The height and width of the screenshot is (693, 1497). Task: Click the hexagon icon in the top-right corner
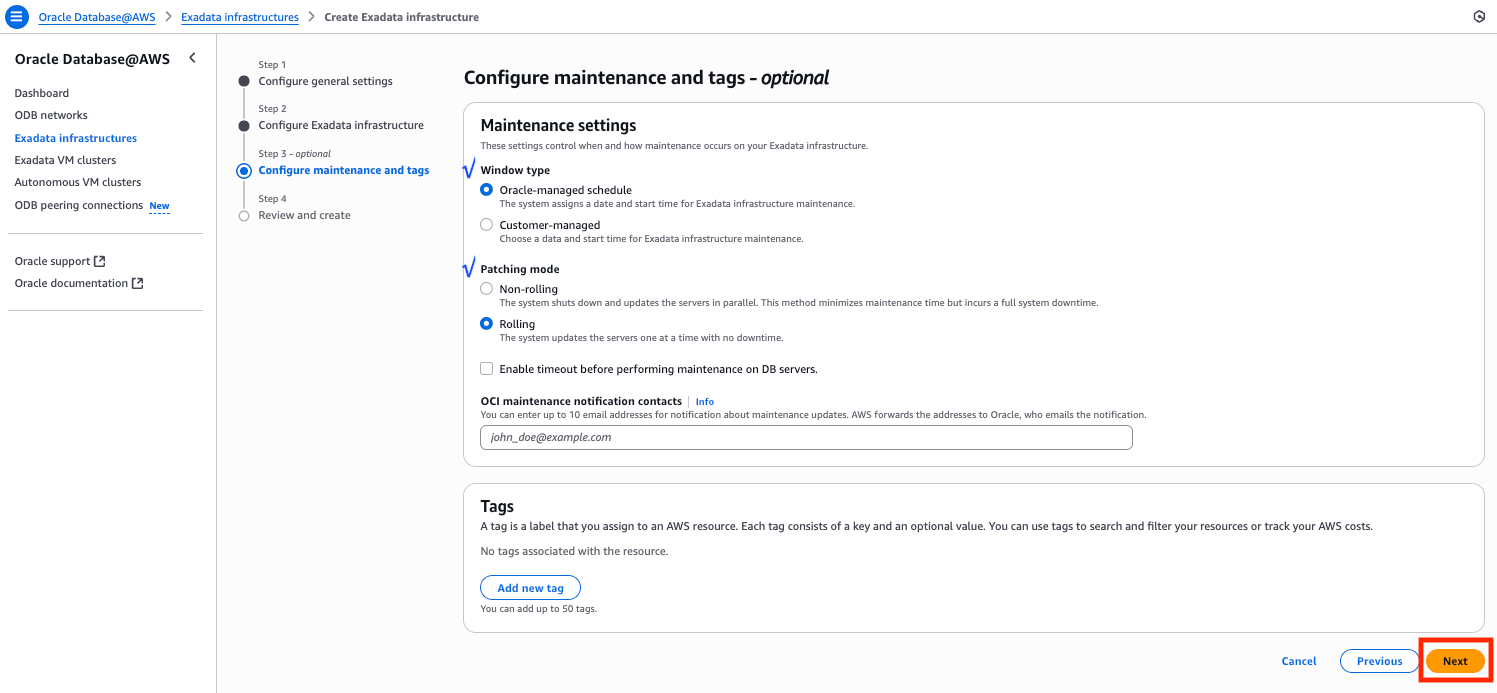pos(1479,17)
